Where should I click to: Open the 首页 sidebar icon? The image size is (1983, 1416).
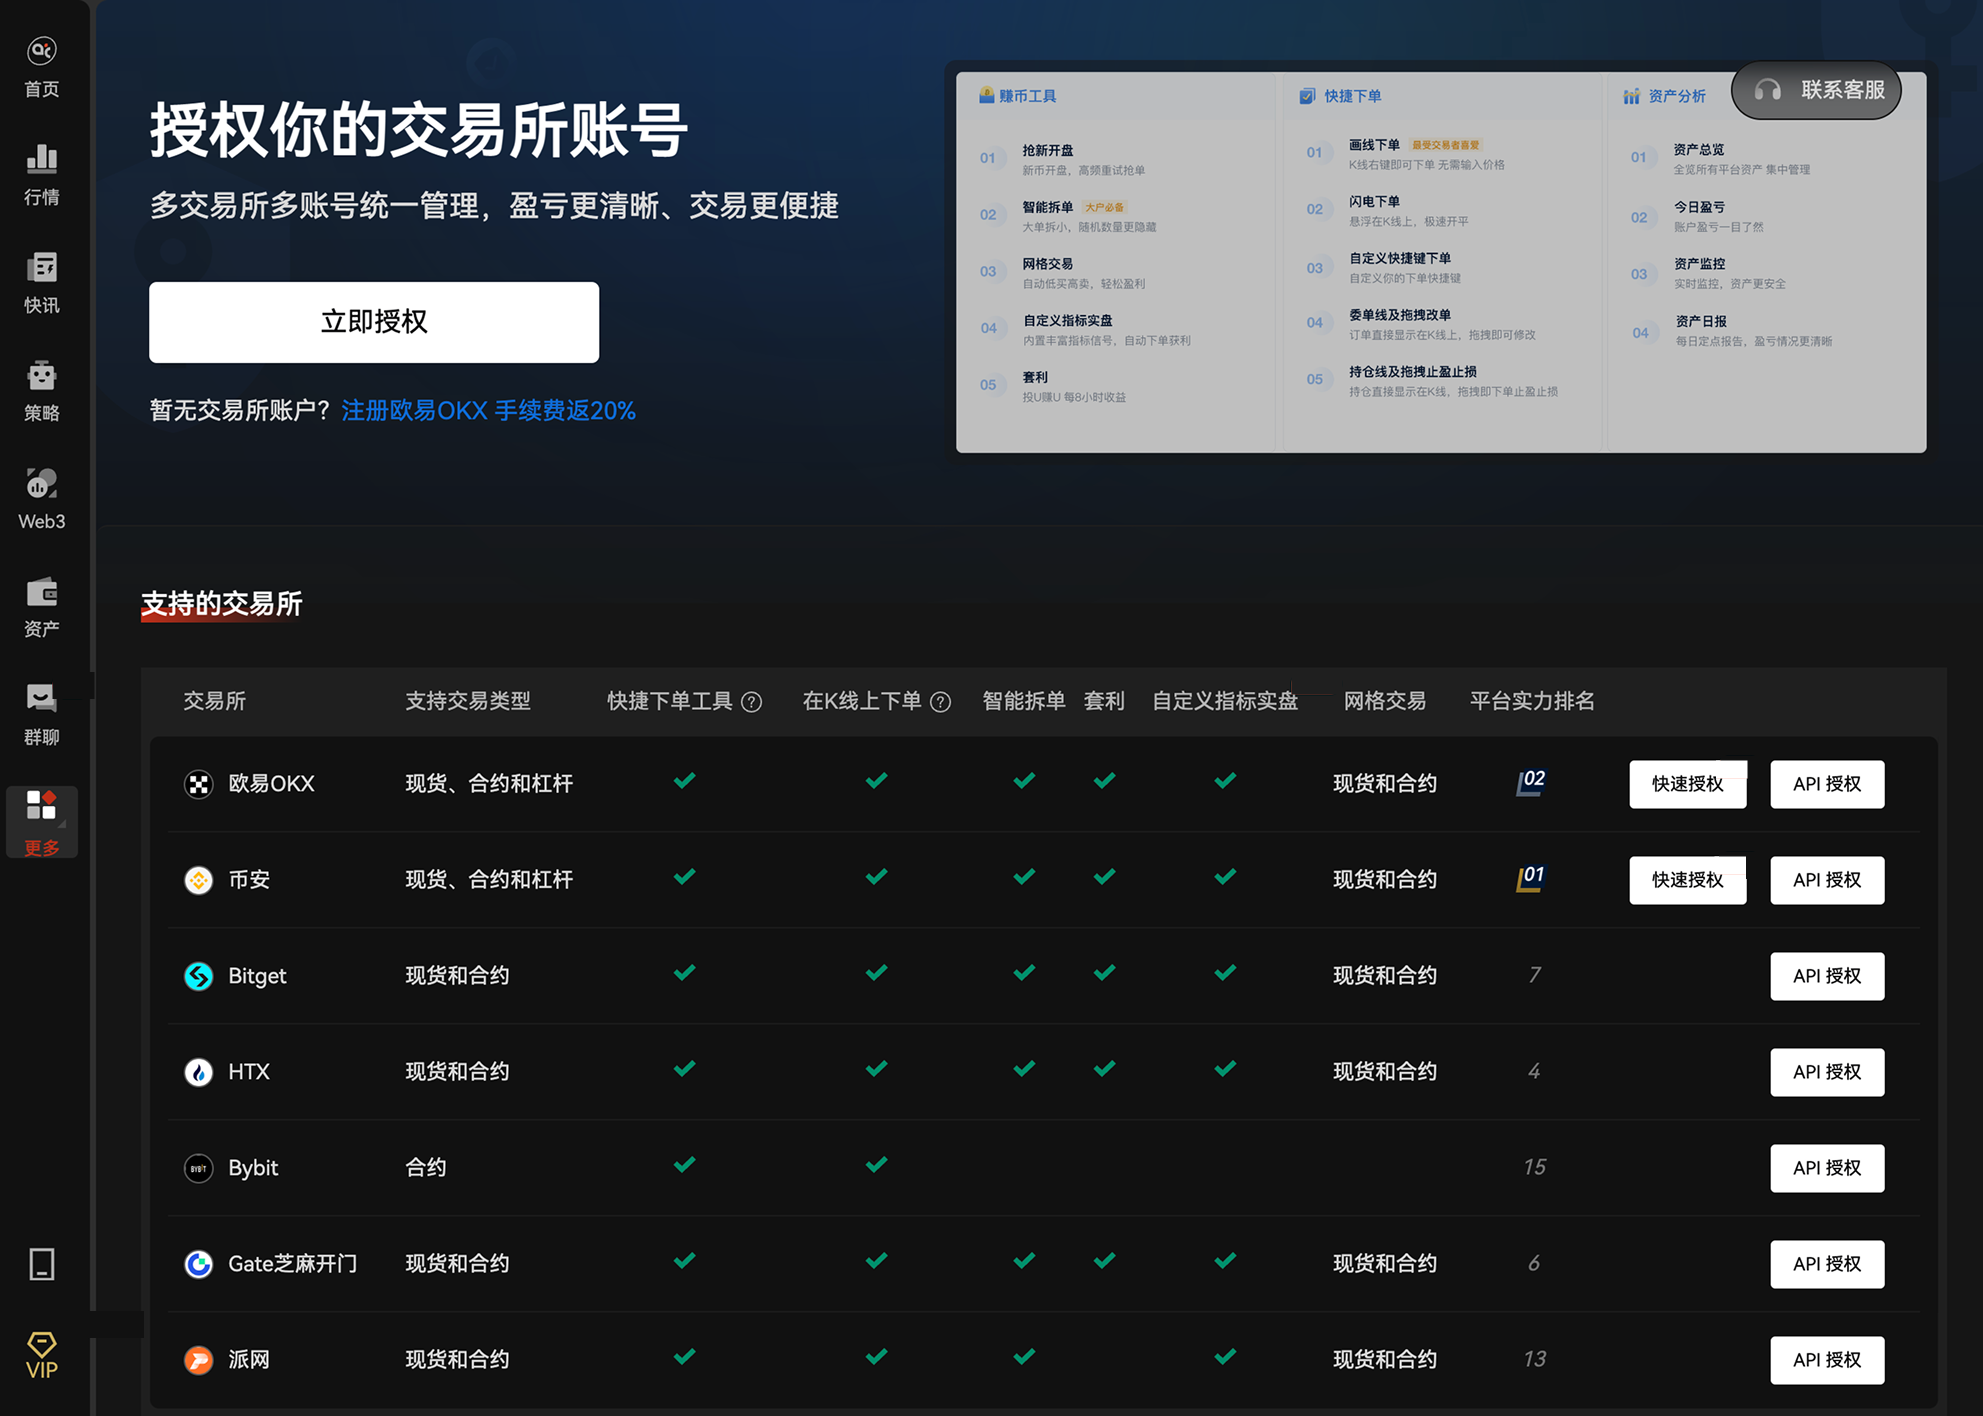click(41, 64)
